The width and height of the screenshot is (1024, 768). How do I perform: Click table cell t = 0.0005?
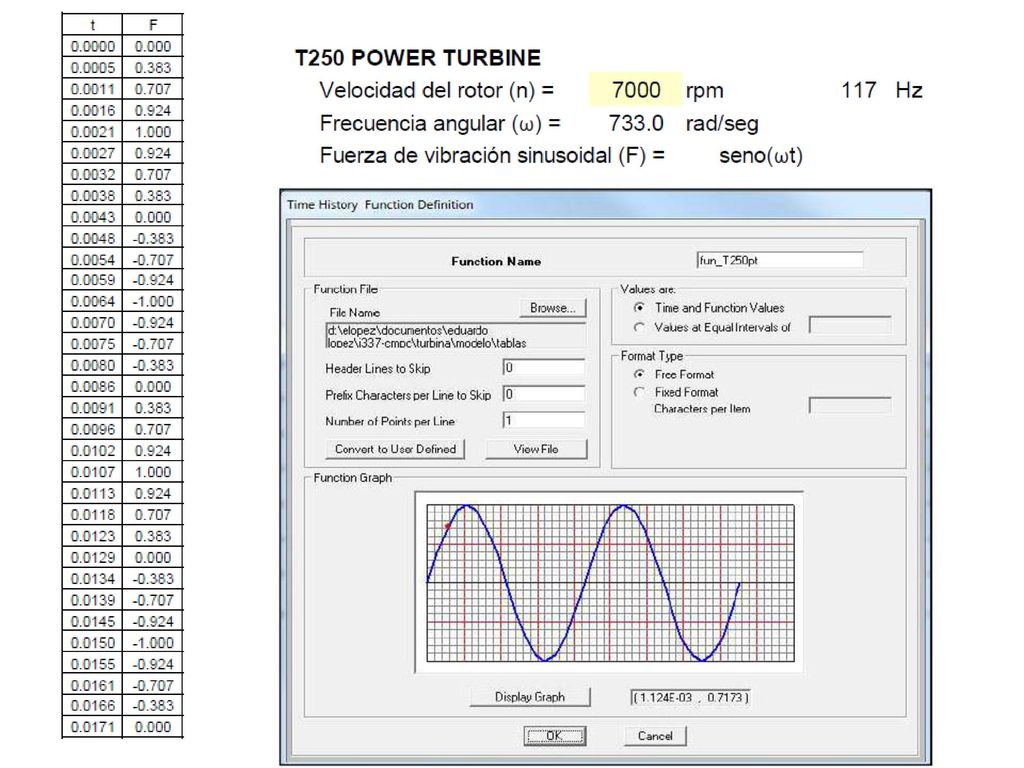tap(92, 68)
